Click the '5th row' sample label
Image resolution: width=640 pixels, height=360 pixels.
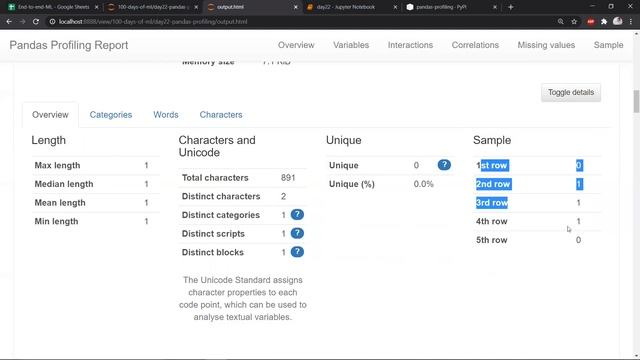[491, 240]
